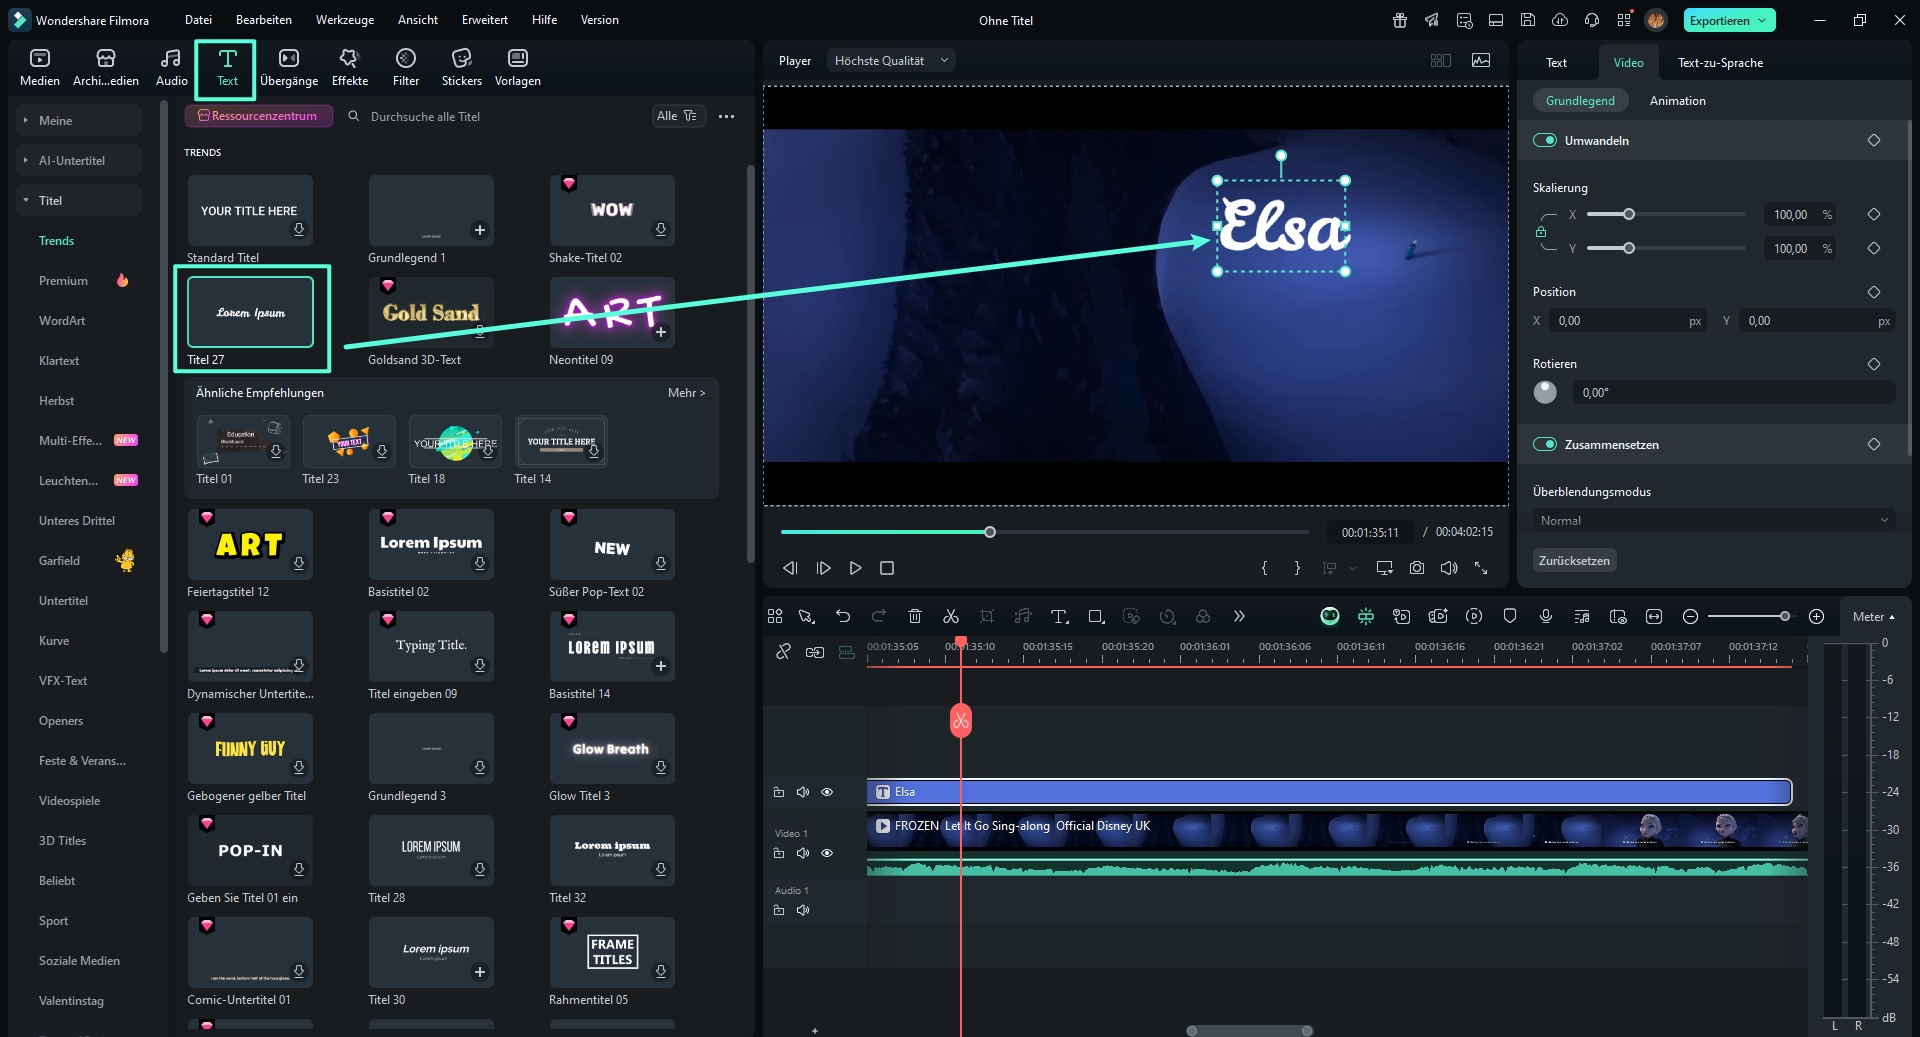
Task: Play the preview video
Action: (855, 568)
